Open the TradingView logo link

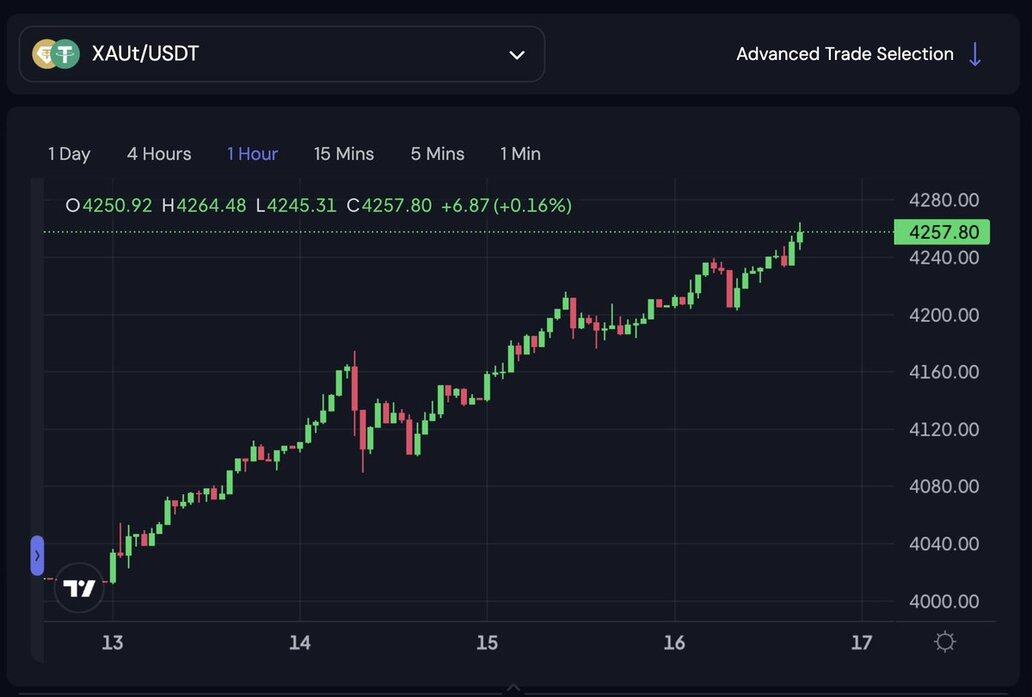coord(79,588)
